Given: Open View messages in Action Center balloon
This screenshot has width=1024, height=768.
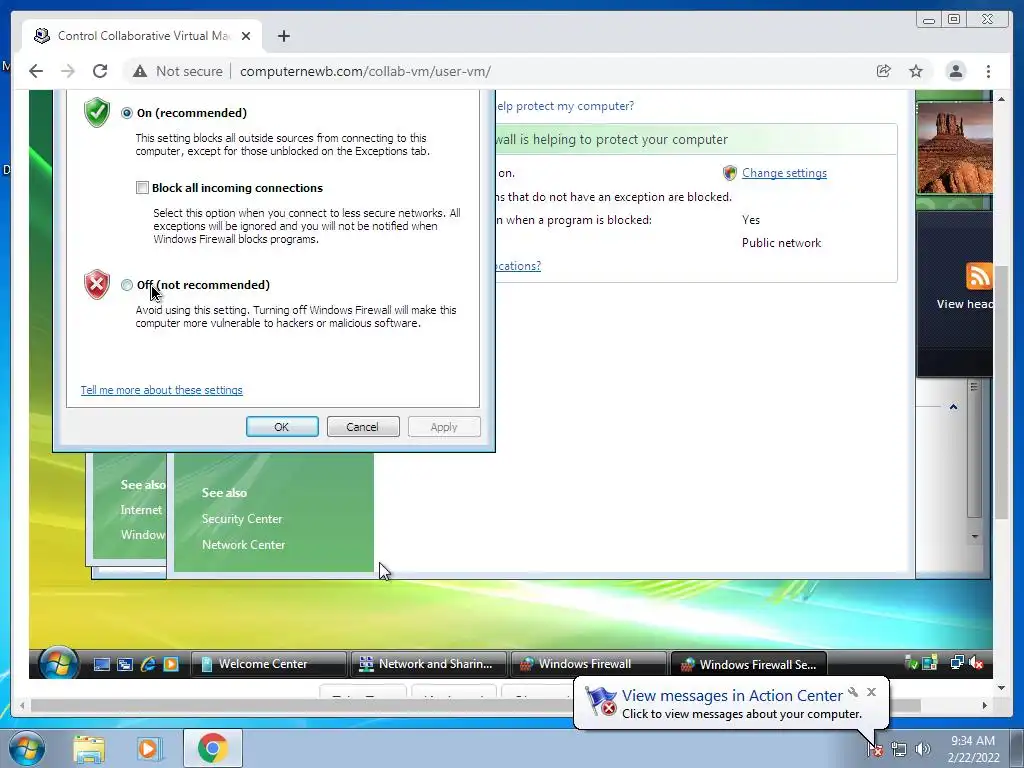Looking at the screenshot, I should click(732, 696).
